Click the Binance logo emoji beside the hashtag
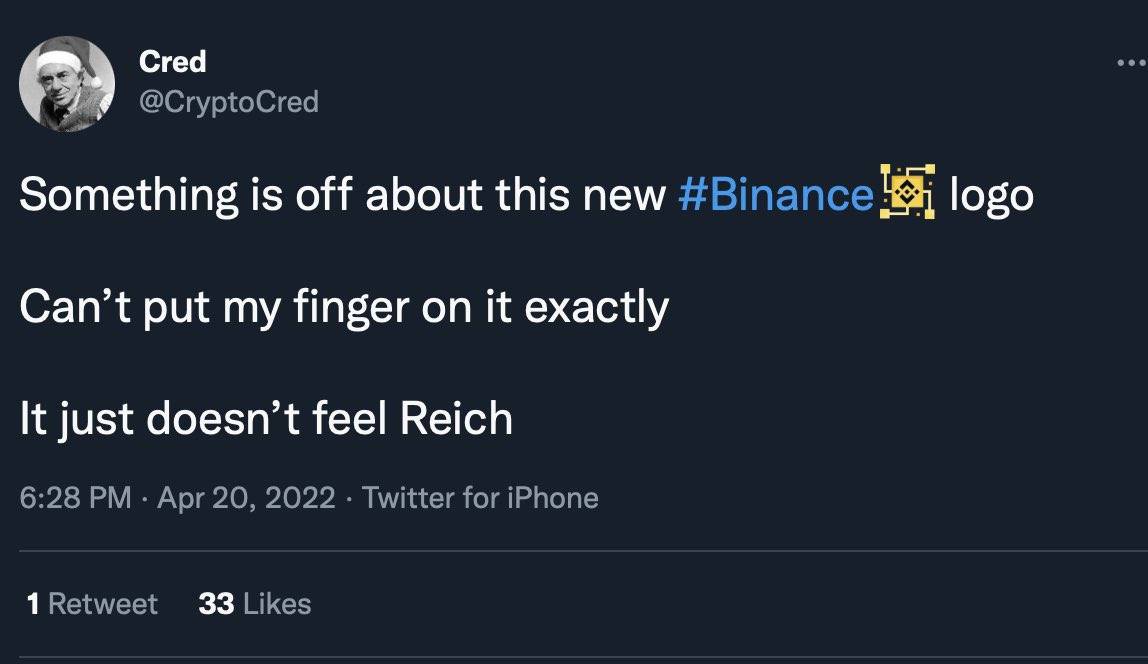Viewport: 1148px width, 664px height. point(907,192)
